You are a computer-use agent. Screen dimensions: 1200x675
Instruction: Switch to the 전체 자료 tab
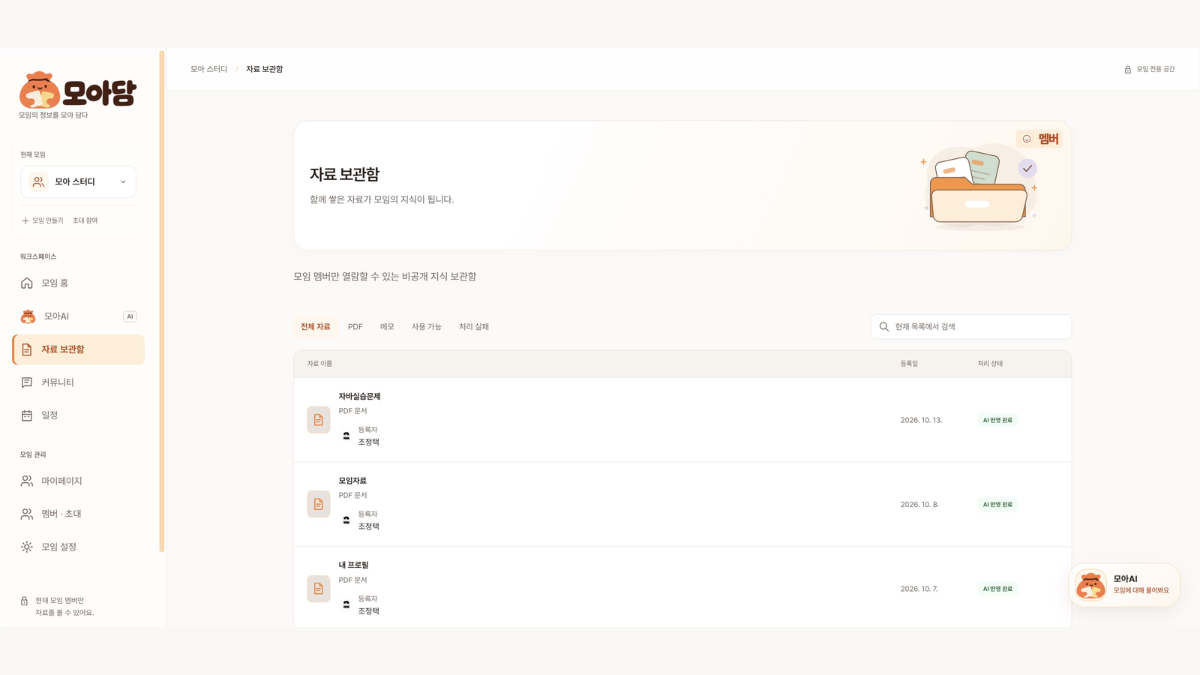(315, 327)
